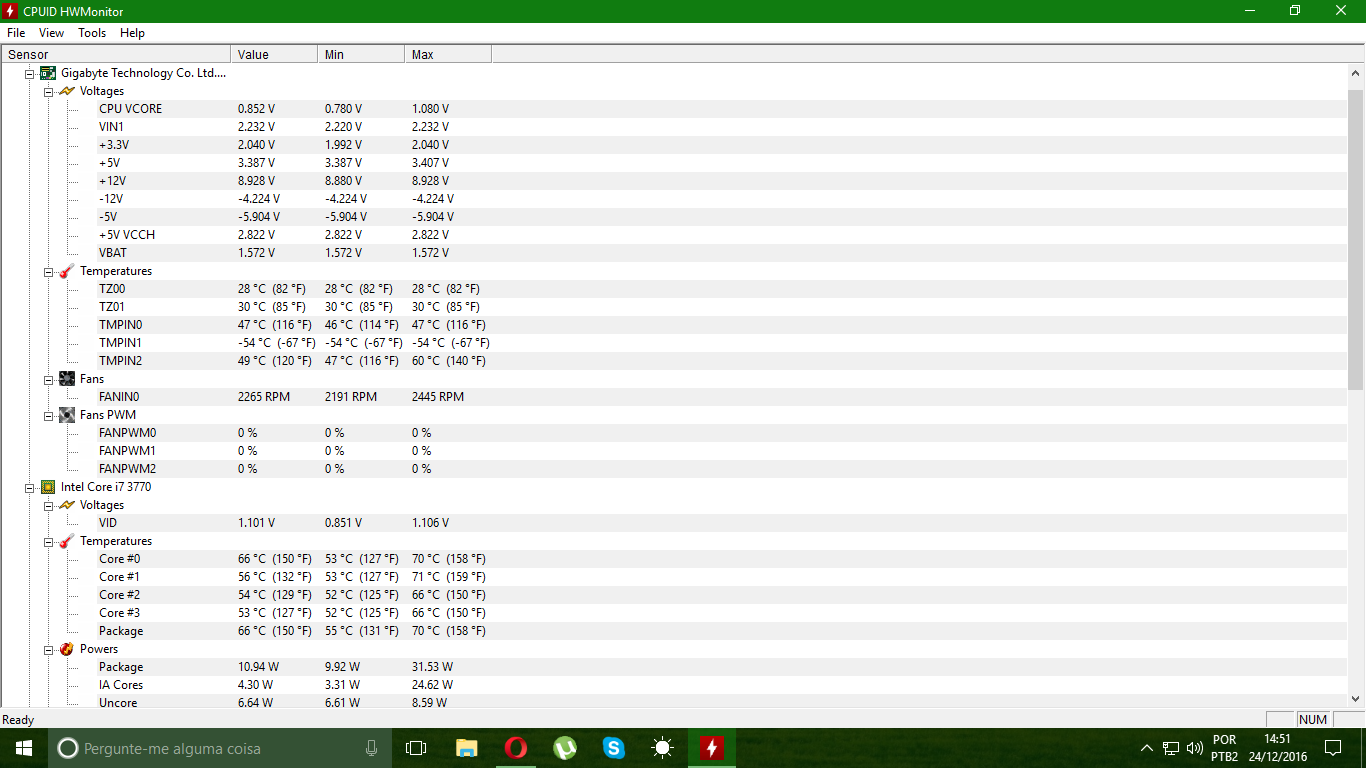
Task: Click the Value column header
Action: tap(274, 55)
